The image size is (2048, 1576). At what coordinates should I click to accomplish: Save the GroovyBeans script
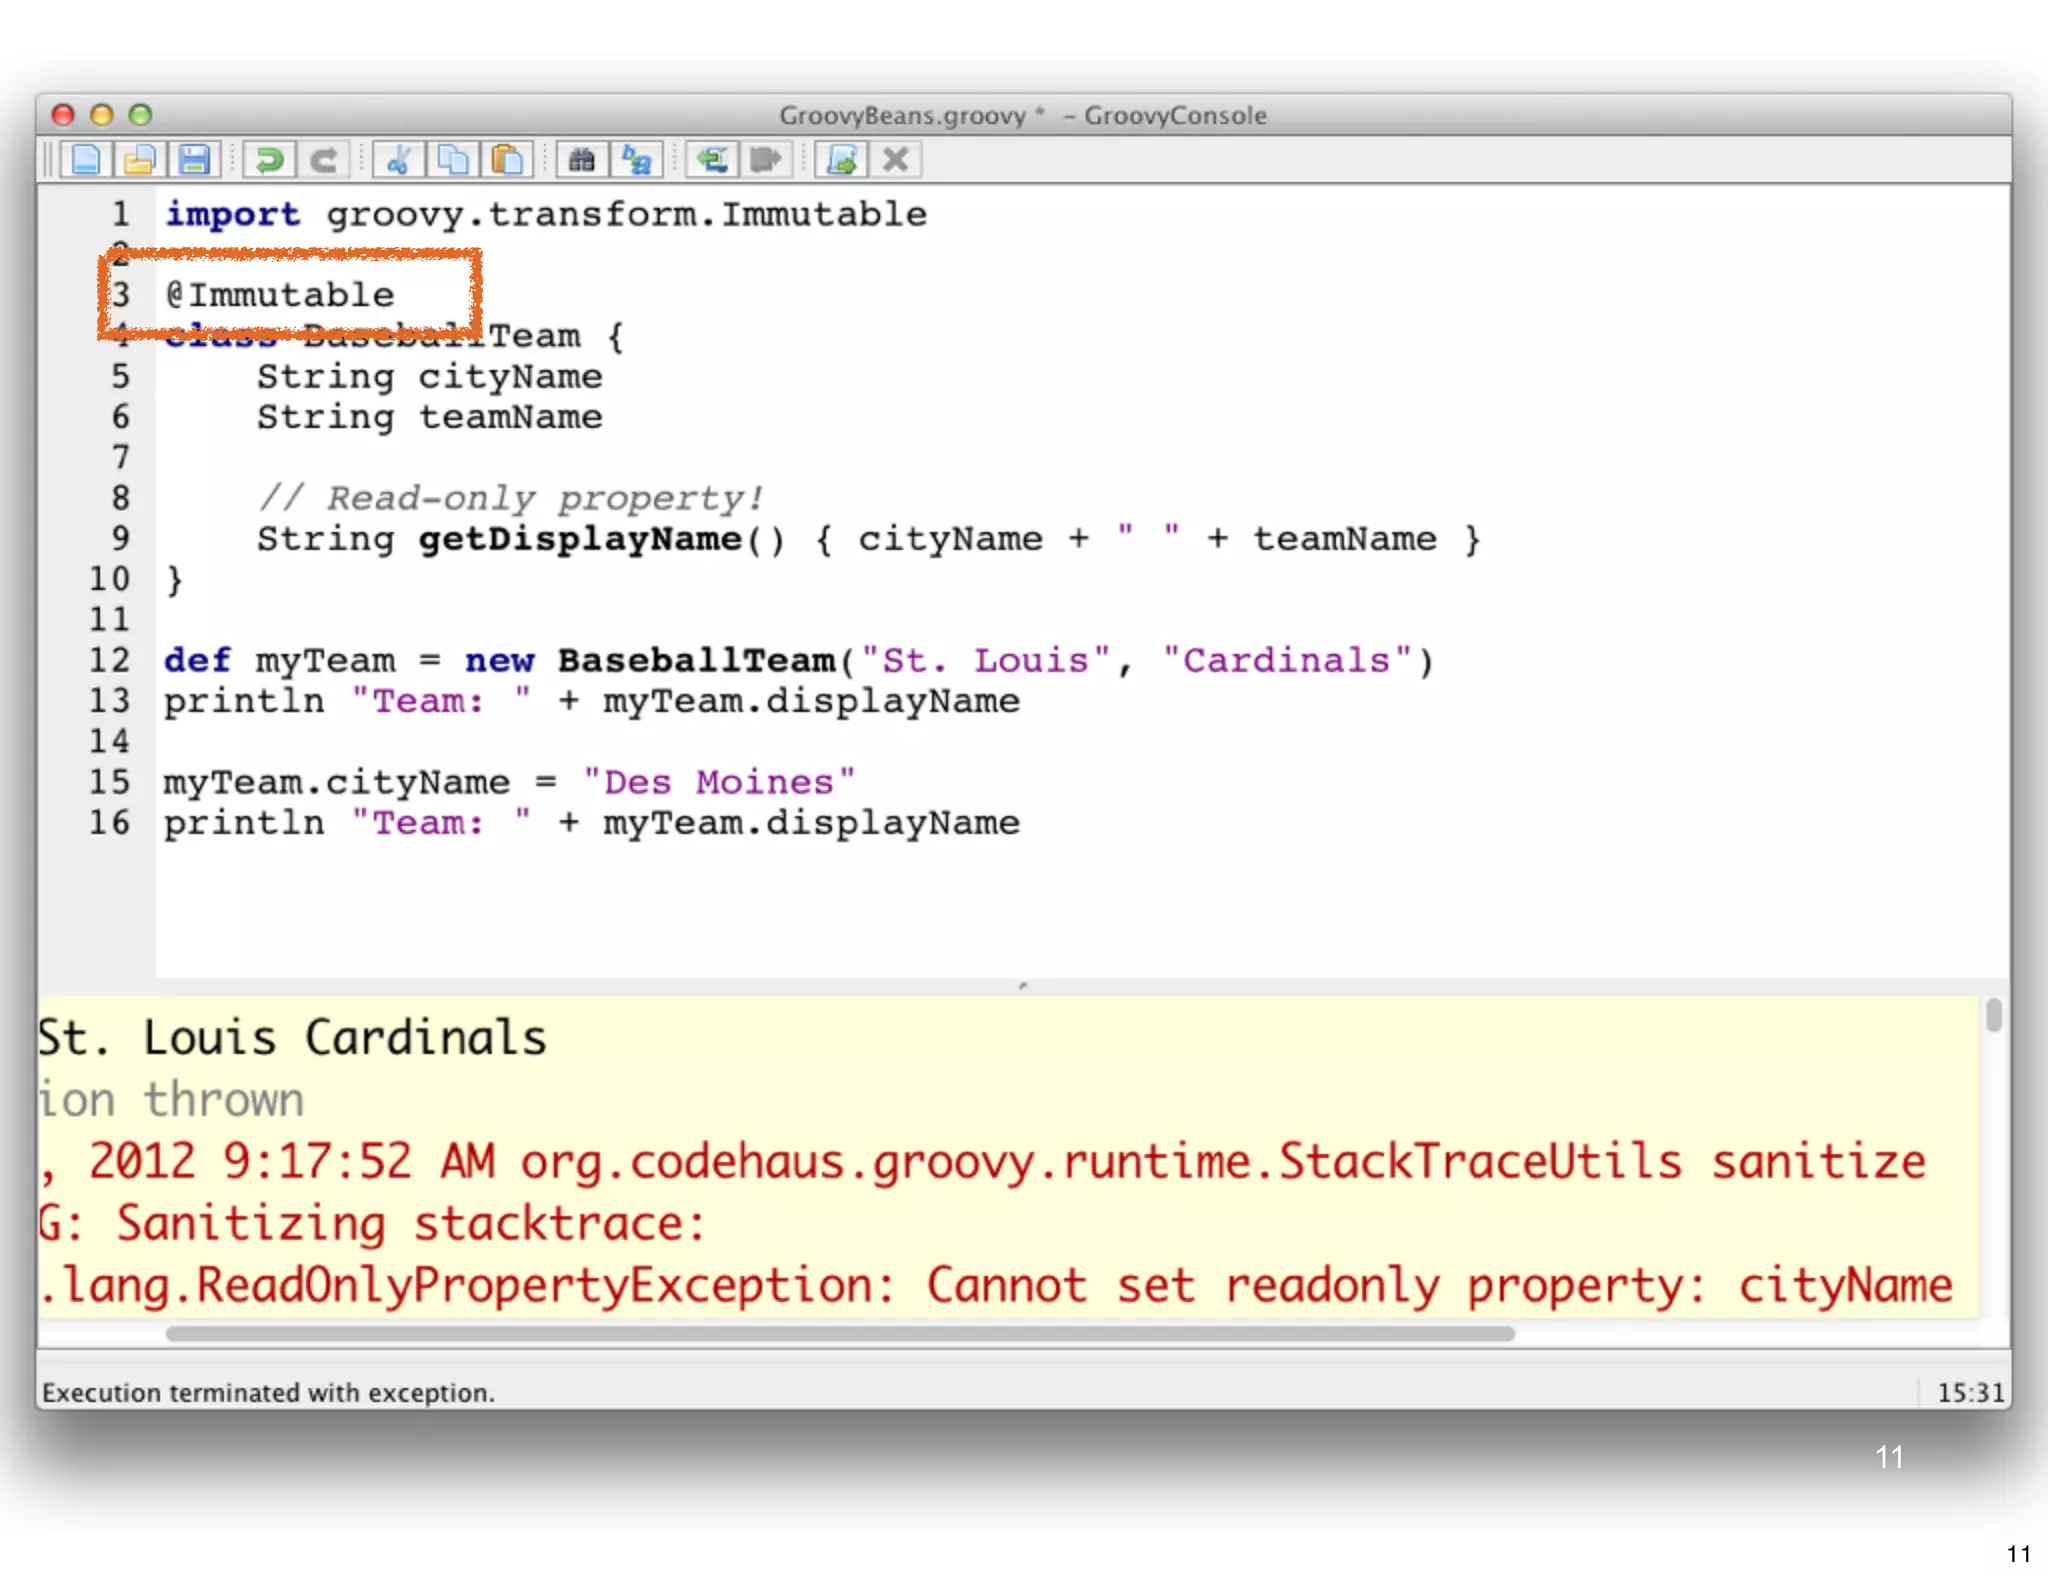coord(194,160)
